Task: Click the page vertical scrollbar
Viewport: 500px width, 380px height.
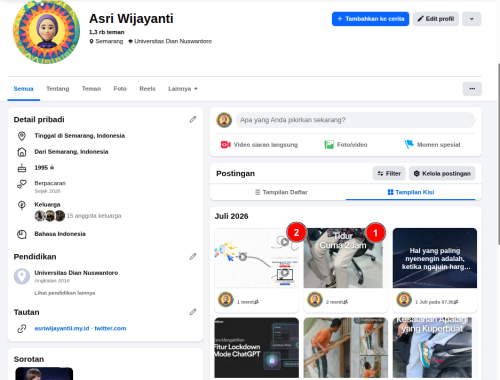Action: (498, 153)
